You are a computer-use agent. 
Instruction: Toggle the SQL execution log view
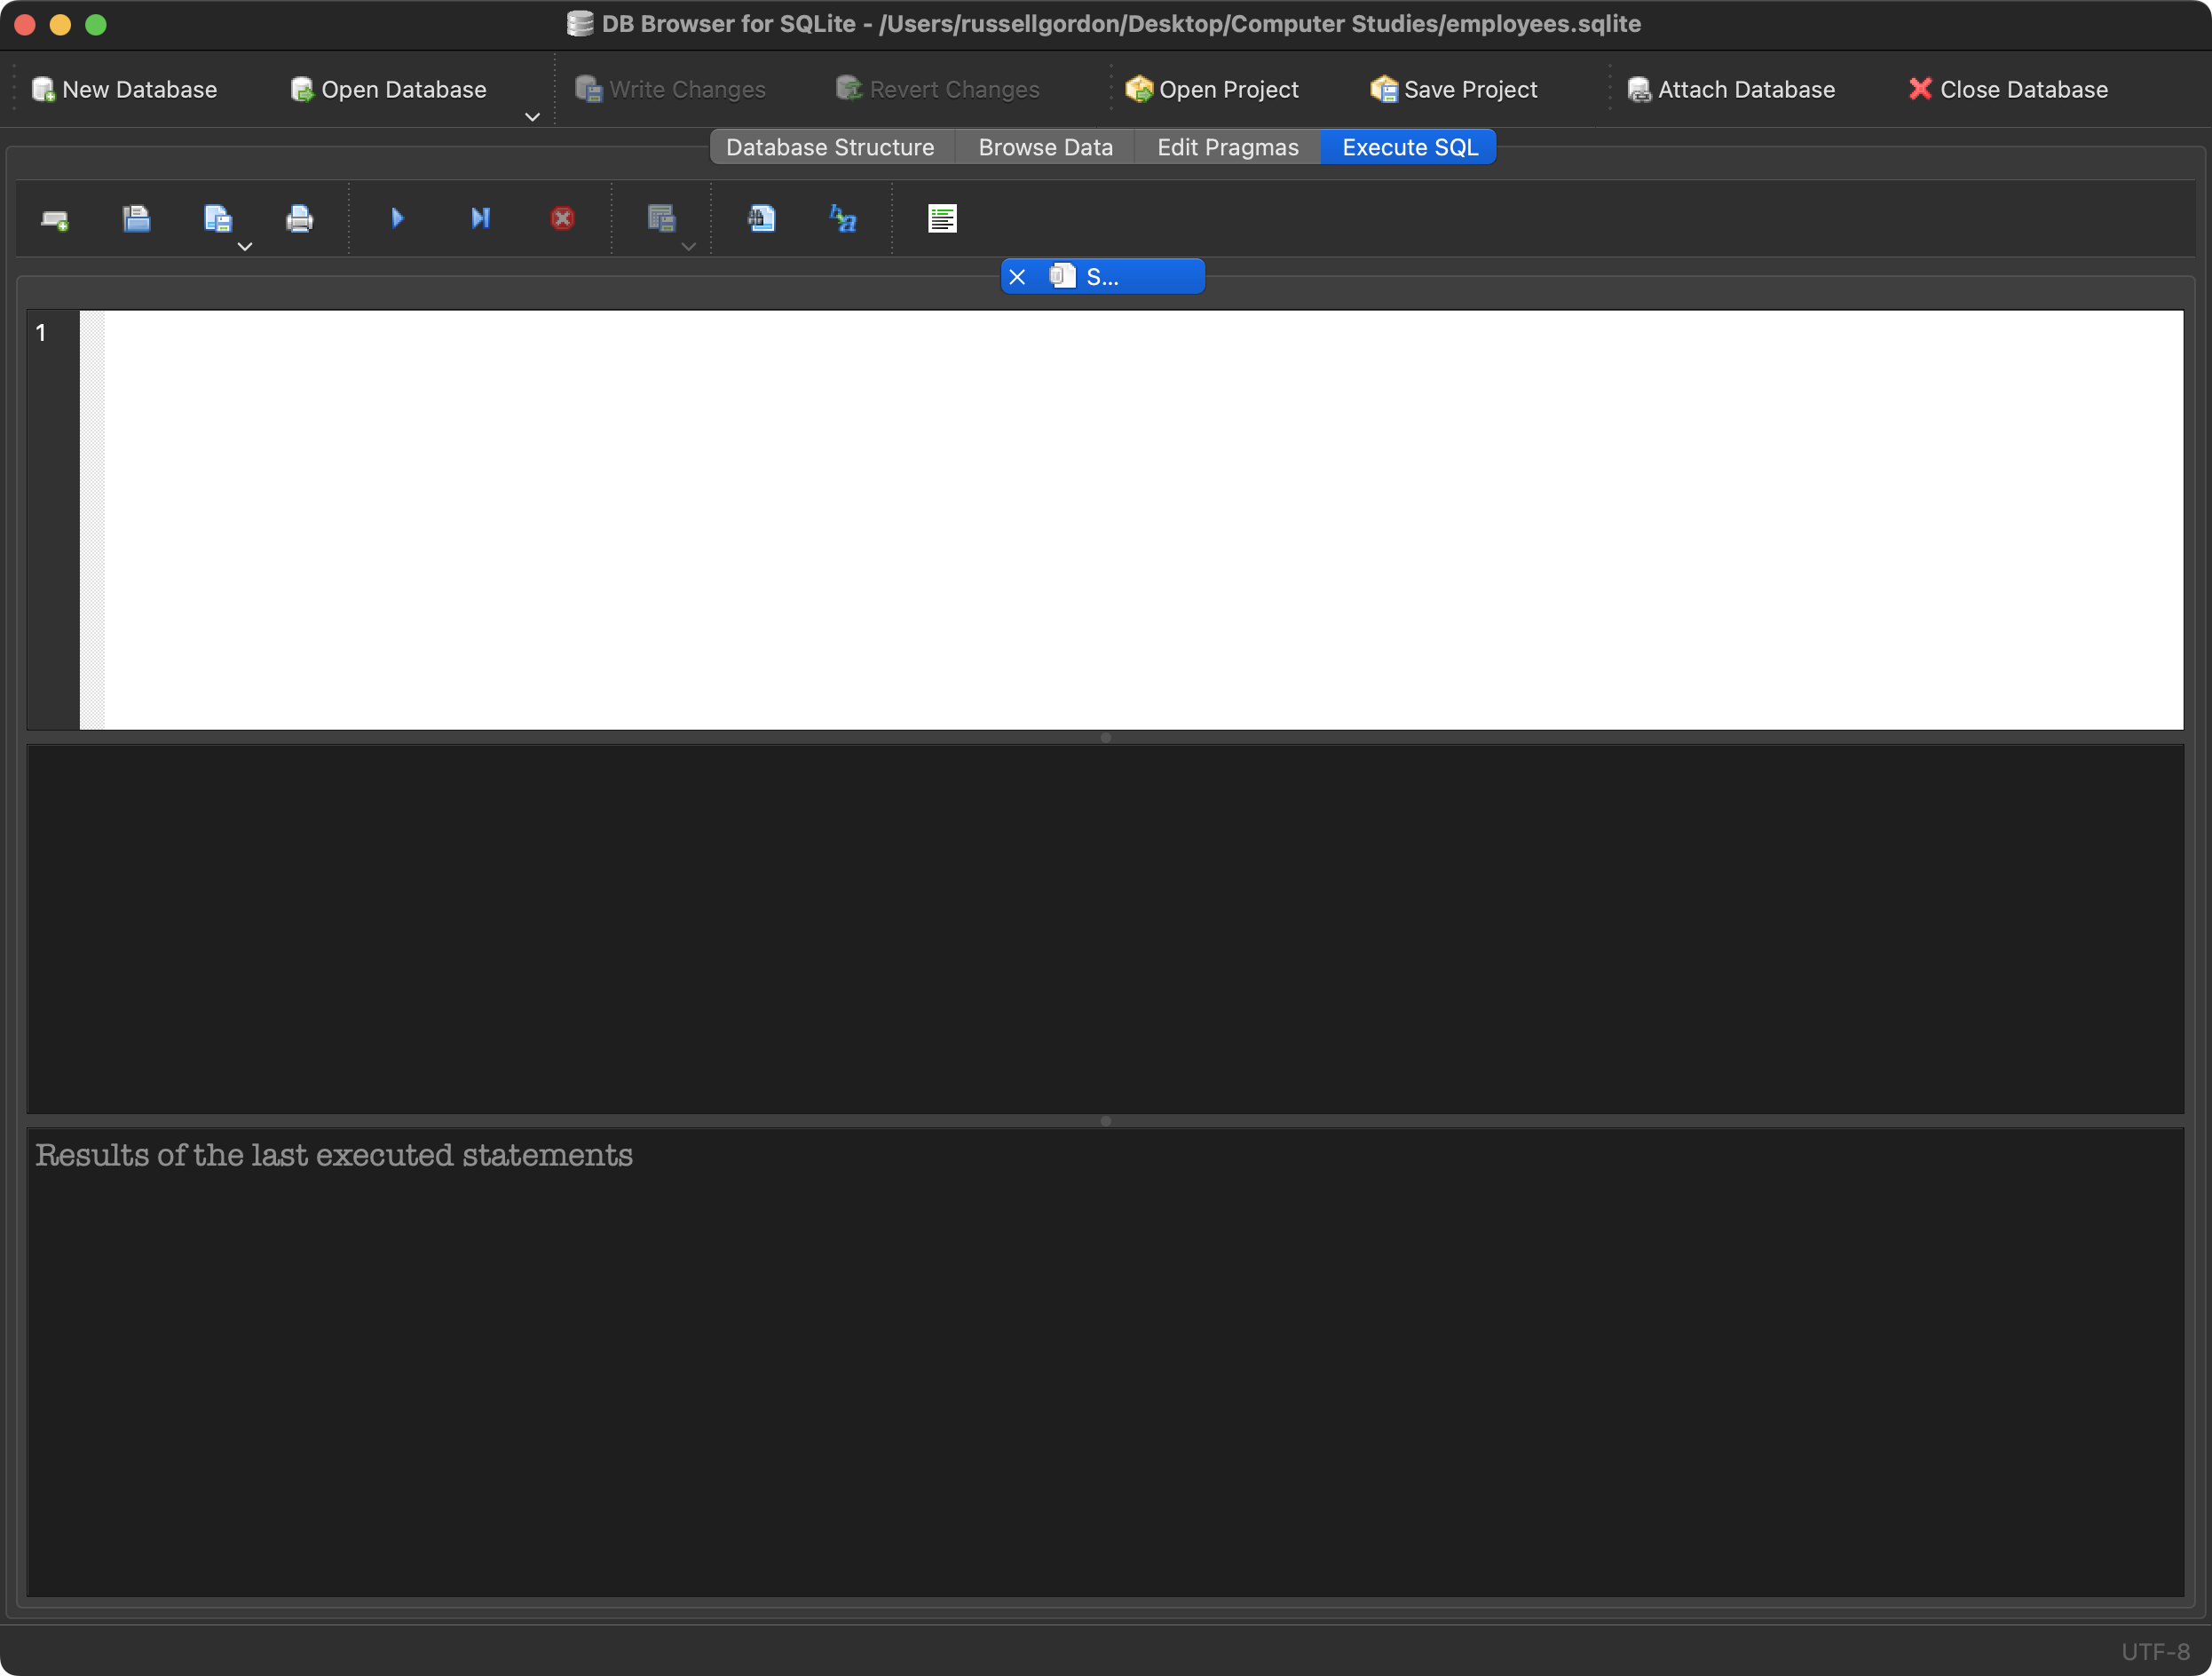941,218
